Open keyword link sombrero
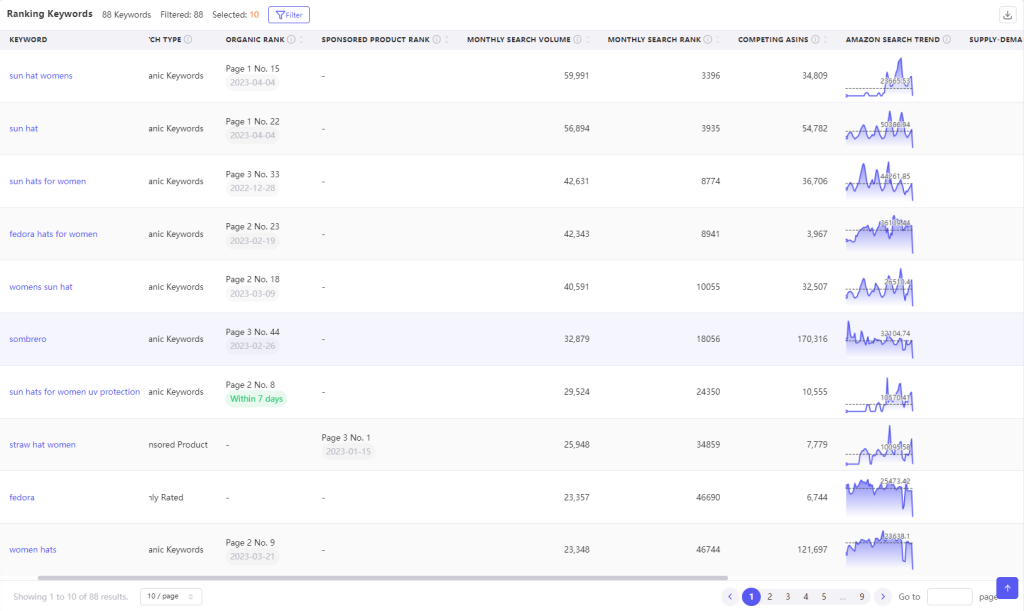 (x=27, y=339)
